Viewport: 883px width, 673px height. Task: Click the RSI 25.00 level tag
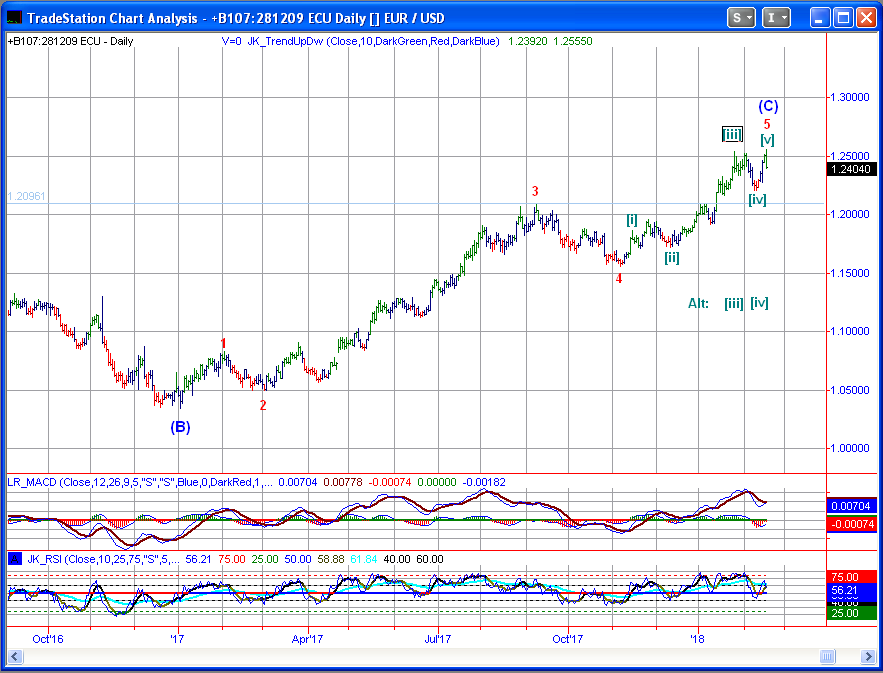[851, 613]
